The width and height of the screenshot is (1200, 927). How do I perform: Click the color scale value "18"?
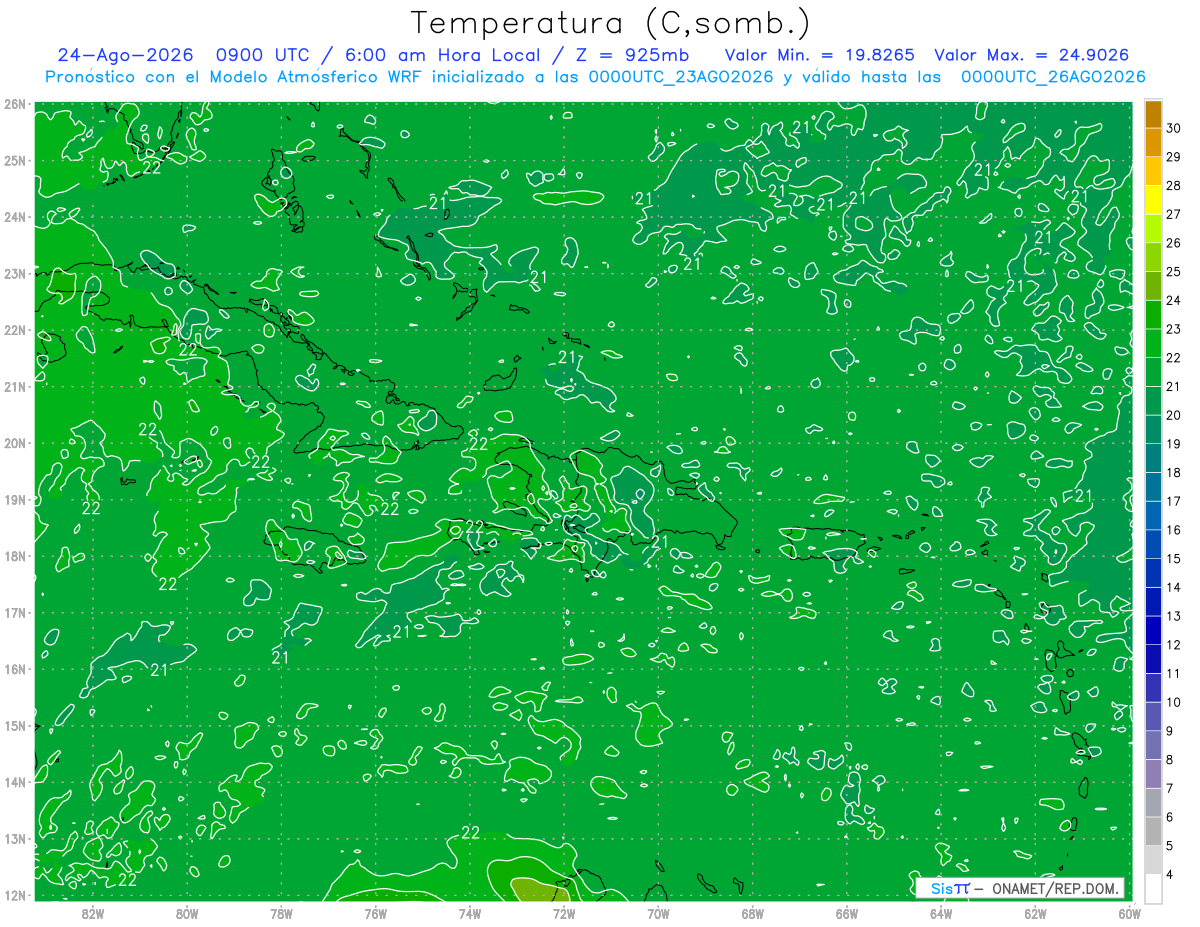[1173, 472]
